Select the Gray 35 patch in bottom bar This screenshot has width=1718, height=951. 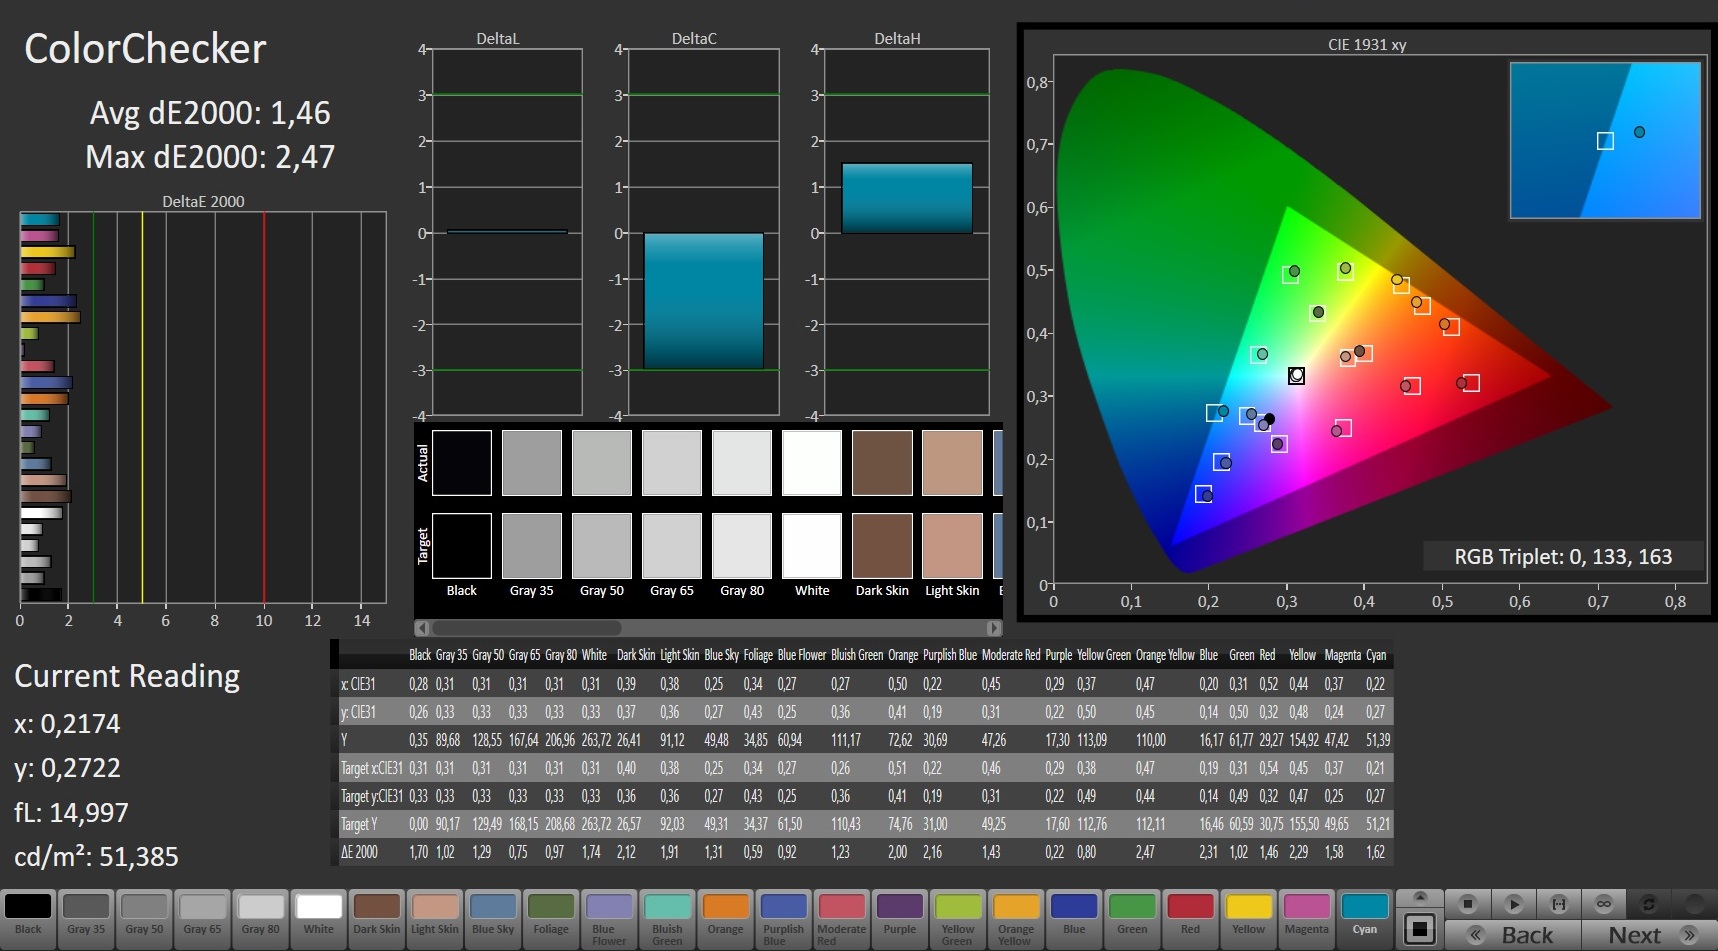pos(86,918)
